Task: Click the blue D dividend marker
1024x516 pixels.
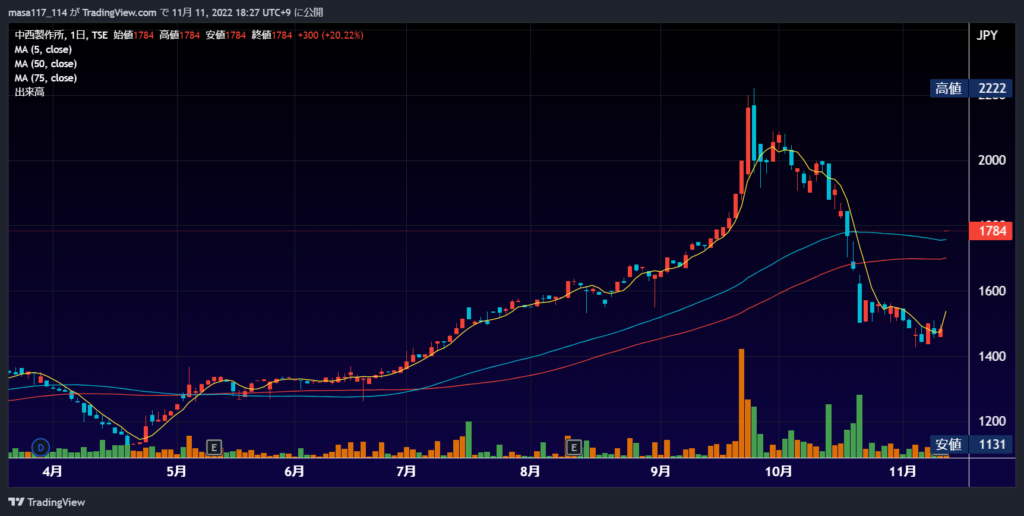Action: click(41, 447)
